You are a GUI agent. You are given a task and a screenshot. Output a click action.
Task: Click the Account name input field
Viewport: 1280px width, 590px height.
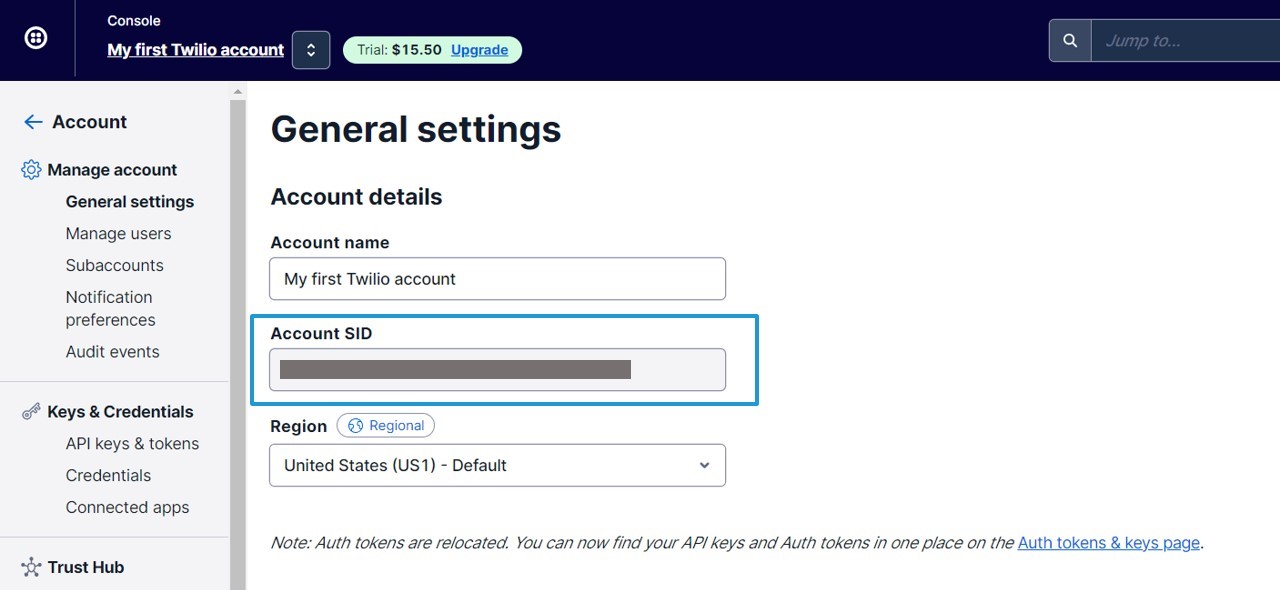(497, 279)
